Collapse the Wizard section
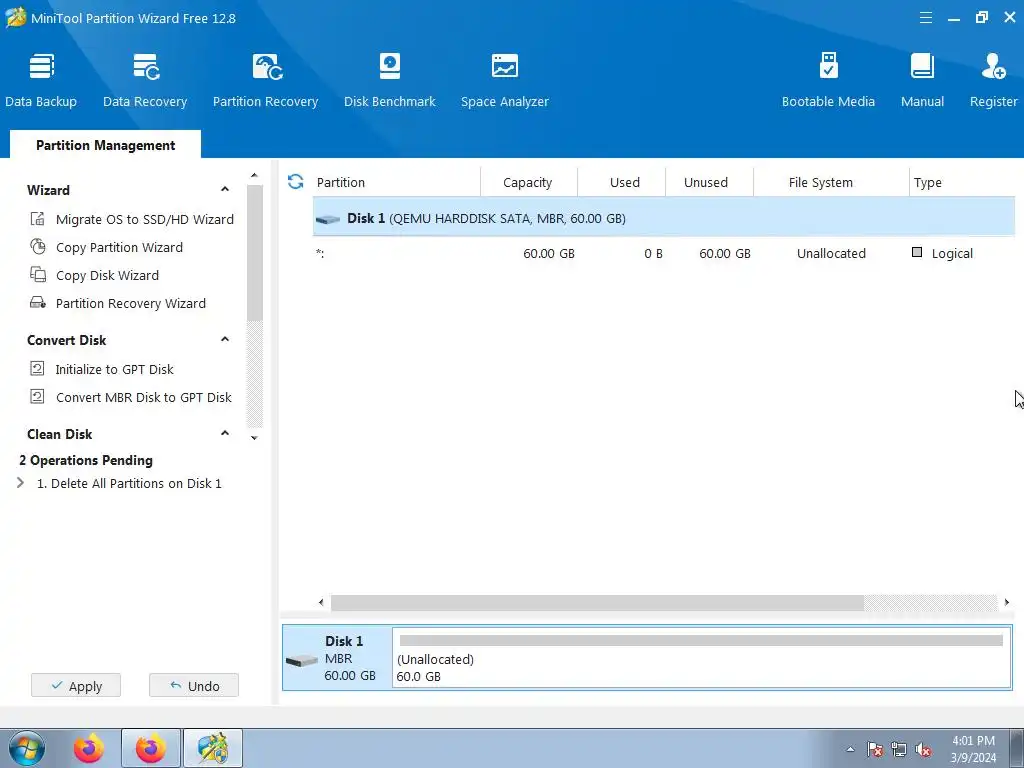The height and width of the screenshot is (768, 1024). pyautogui.click(x=225, y=189)
